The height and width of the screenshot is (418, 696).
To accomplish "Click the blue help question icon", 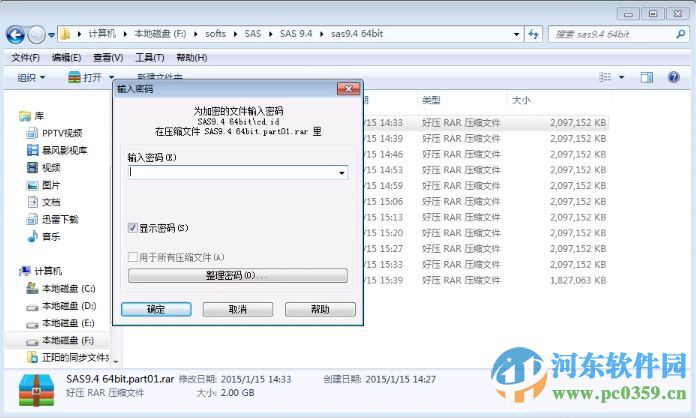I will pos(673,77).
